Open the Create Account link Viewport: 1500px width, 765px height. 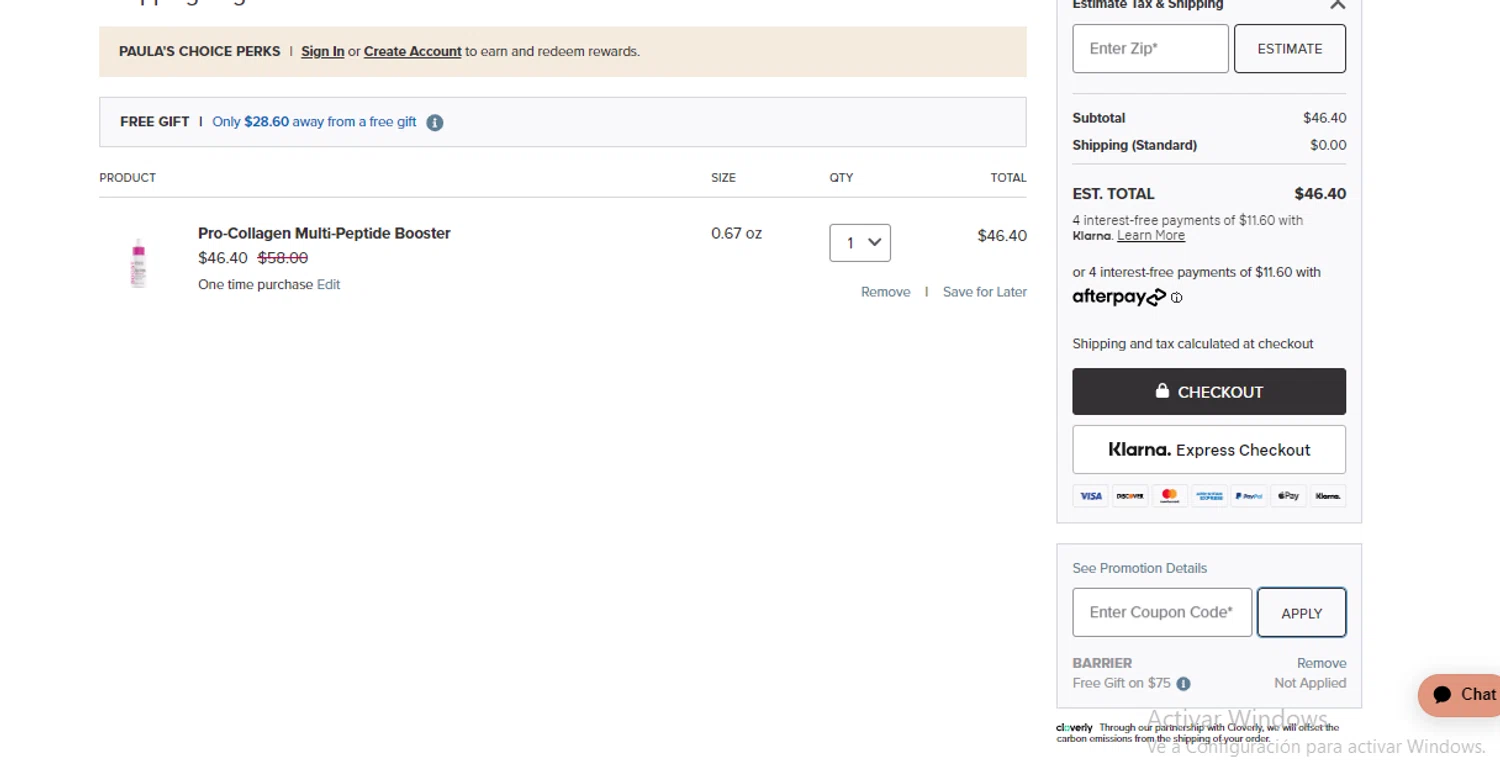(412, 52)
